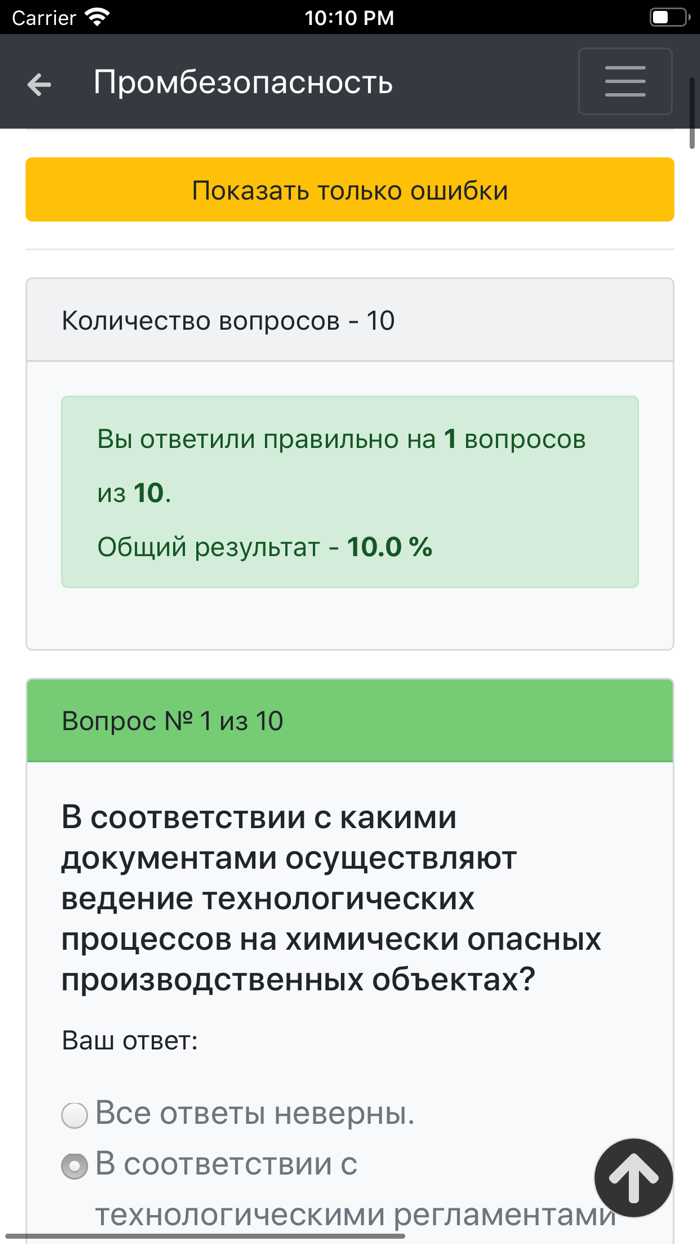This screenshot has height=1244, width=700.
Task: Tap the clock showing 10:10 PM
Action: point(349,17)
